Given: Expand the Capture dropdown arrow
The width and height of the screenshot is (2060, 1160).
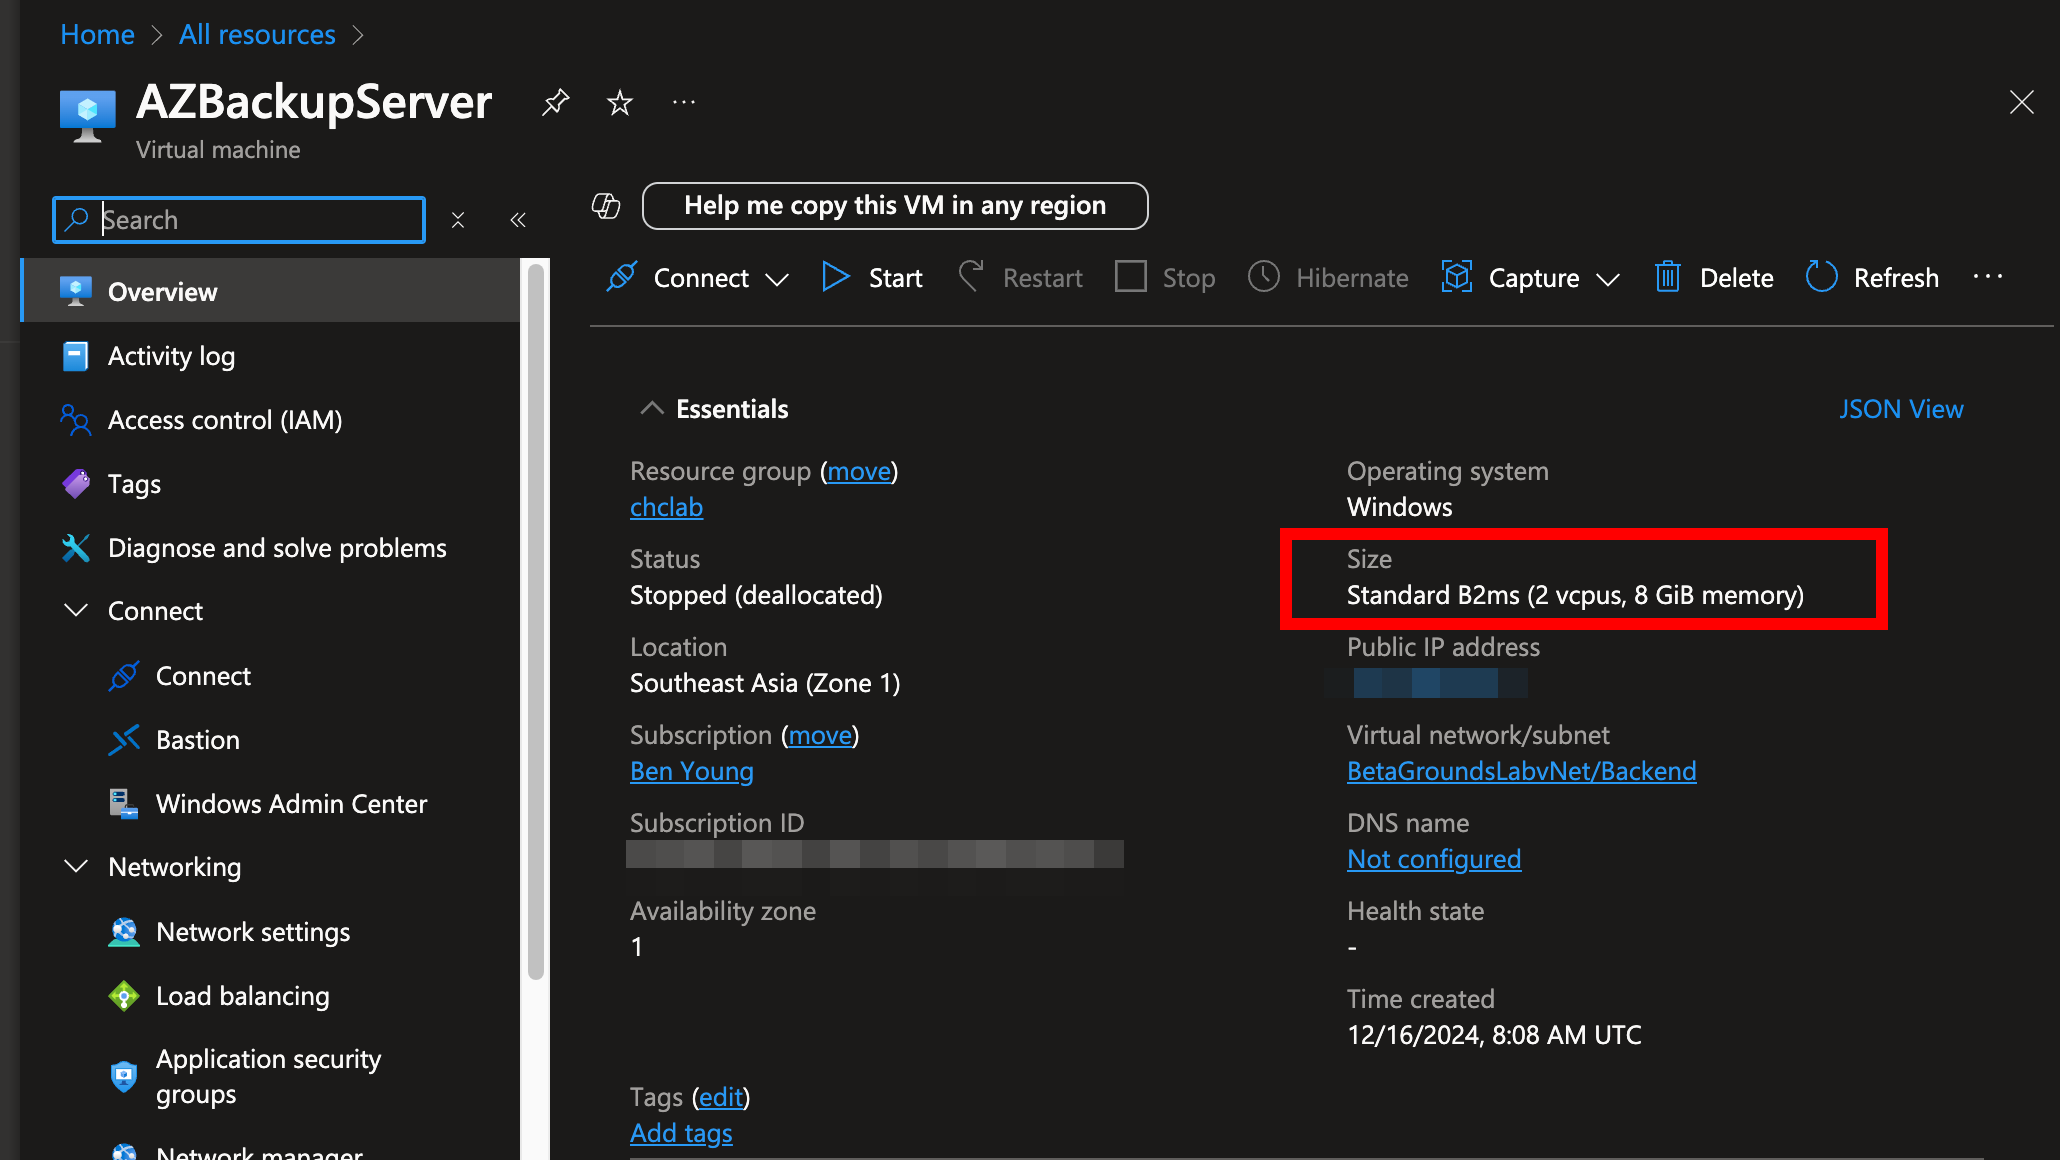Looking at the screenshot, I should 1607,279.
